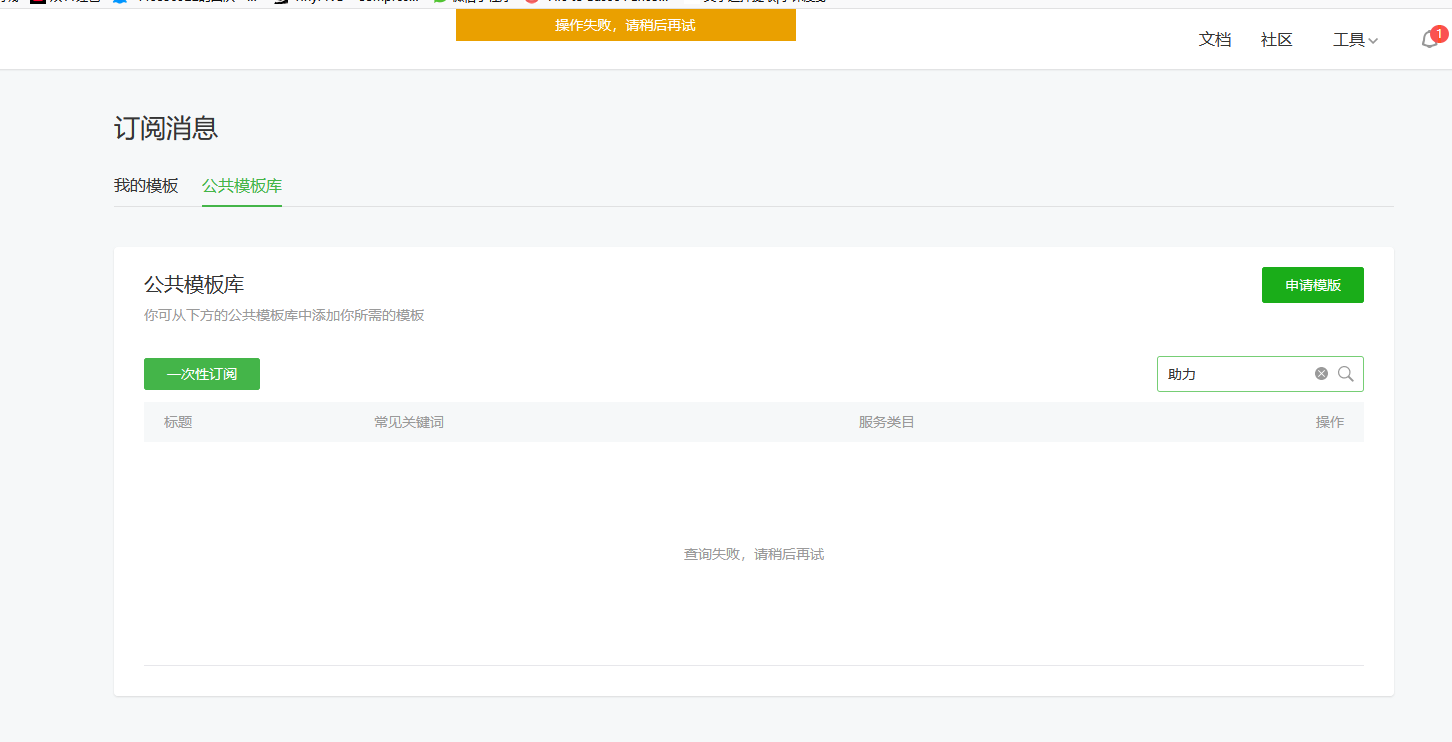Switch to the 我的模板 tab

pos(146,186)
